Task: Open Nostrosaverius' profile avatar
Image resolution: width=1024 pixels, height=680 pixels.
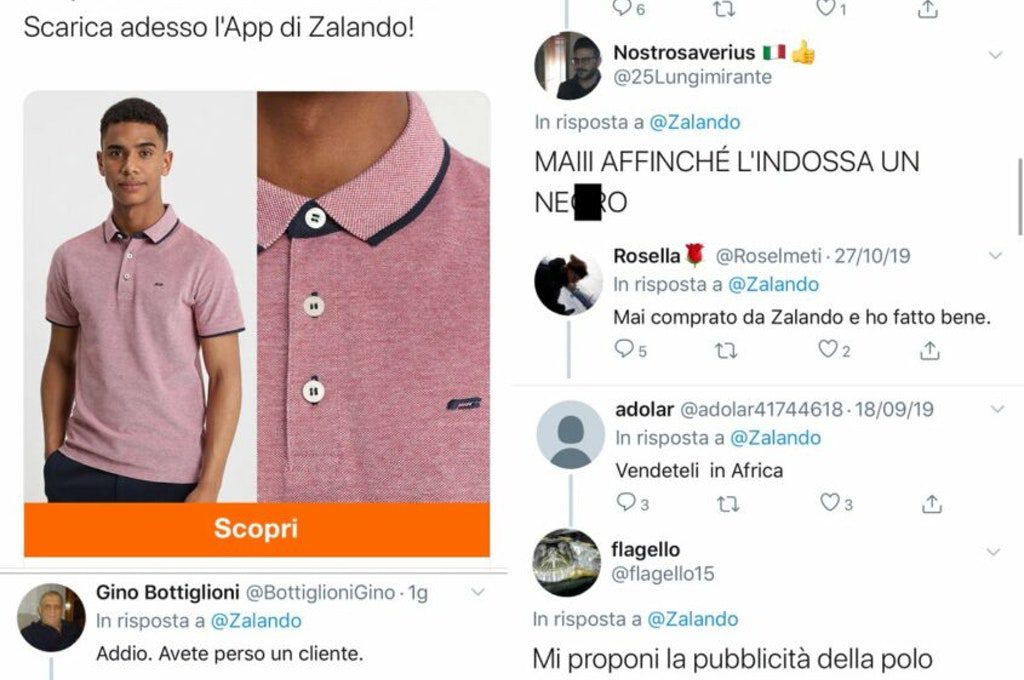Action: point(568,65)
